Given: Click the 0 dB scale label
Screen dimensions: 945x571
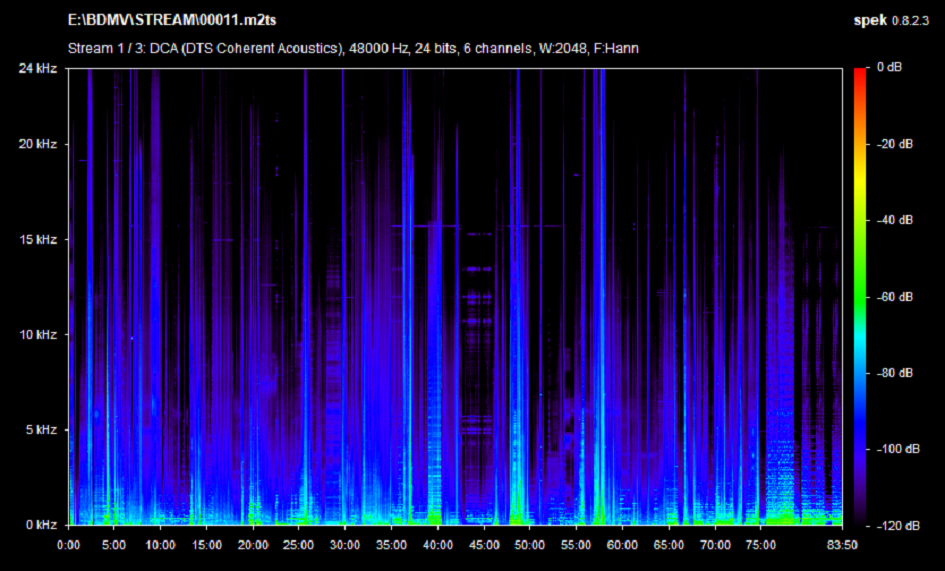Looking at the screenshot, I should 889,68.
